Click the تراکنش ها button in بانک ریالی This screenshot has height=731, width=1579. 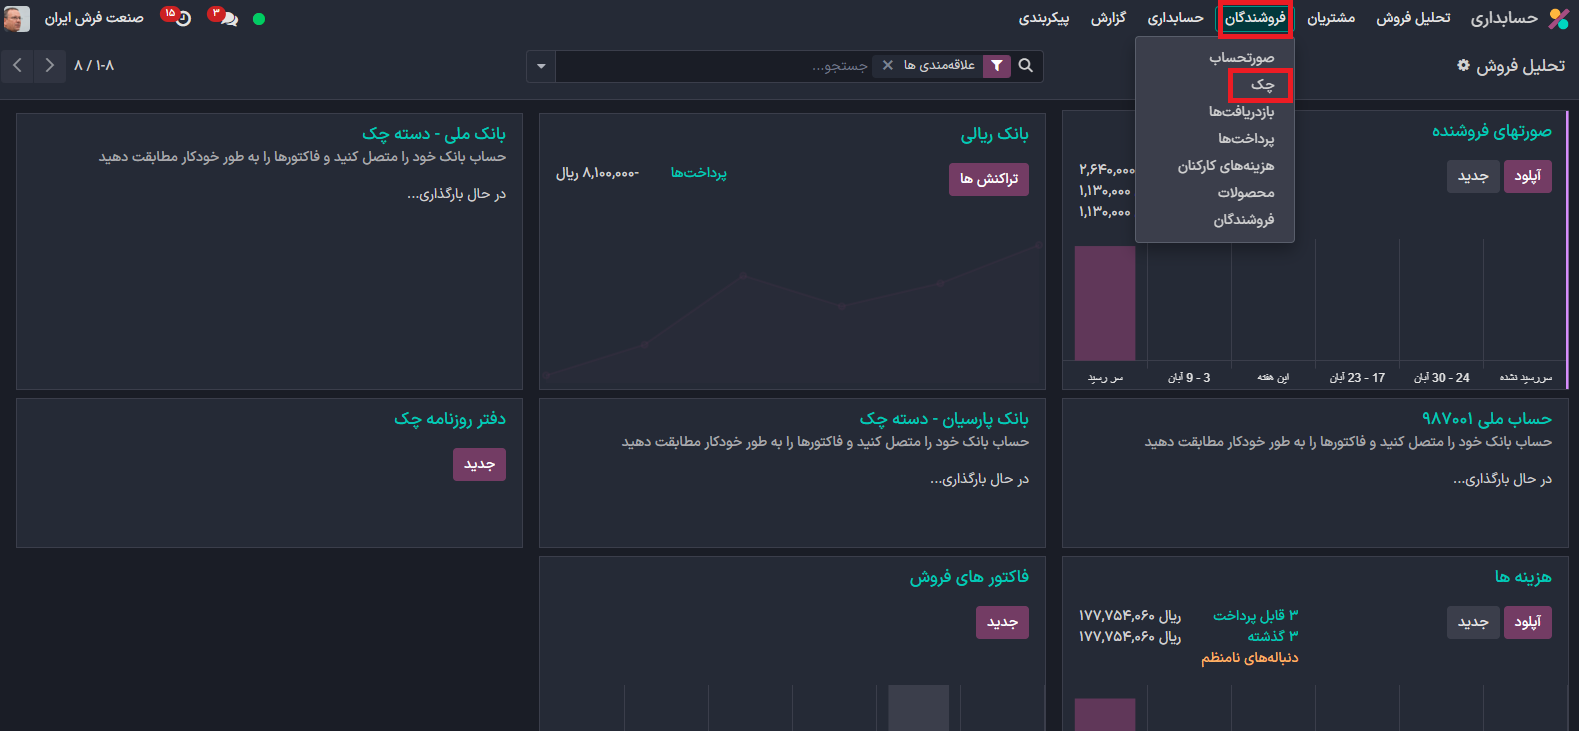tap(988, 179)
